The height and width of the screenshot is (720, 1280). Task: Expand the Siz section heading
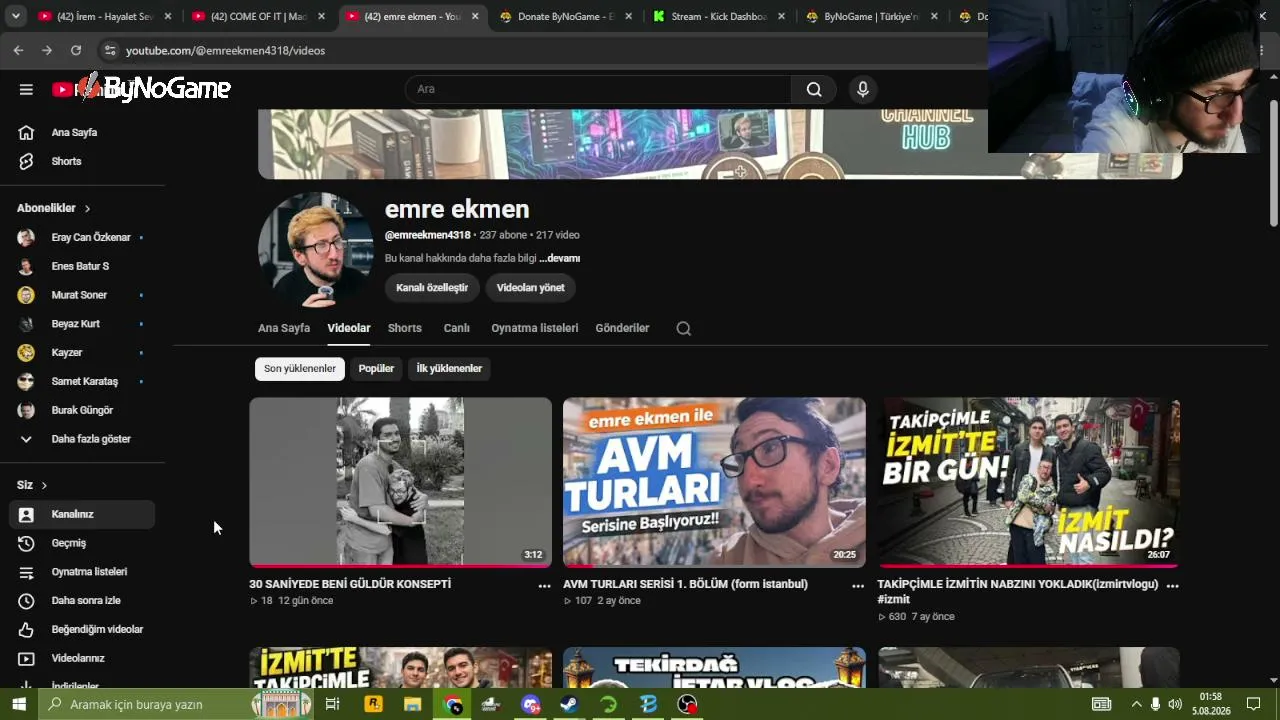[32, 485]
